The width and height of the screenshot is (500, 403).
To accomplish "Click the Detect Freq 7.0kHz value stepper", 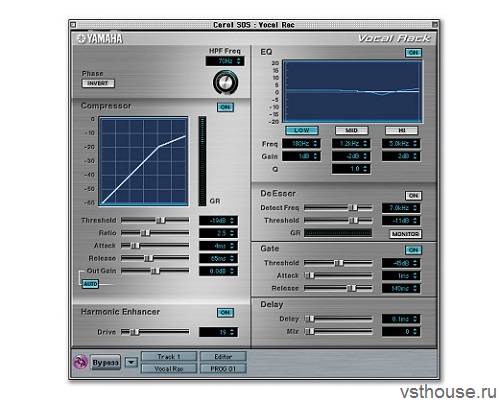I will pos(401,208).
